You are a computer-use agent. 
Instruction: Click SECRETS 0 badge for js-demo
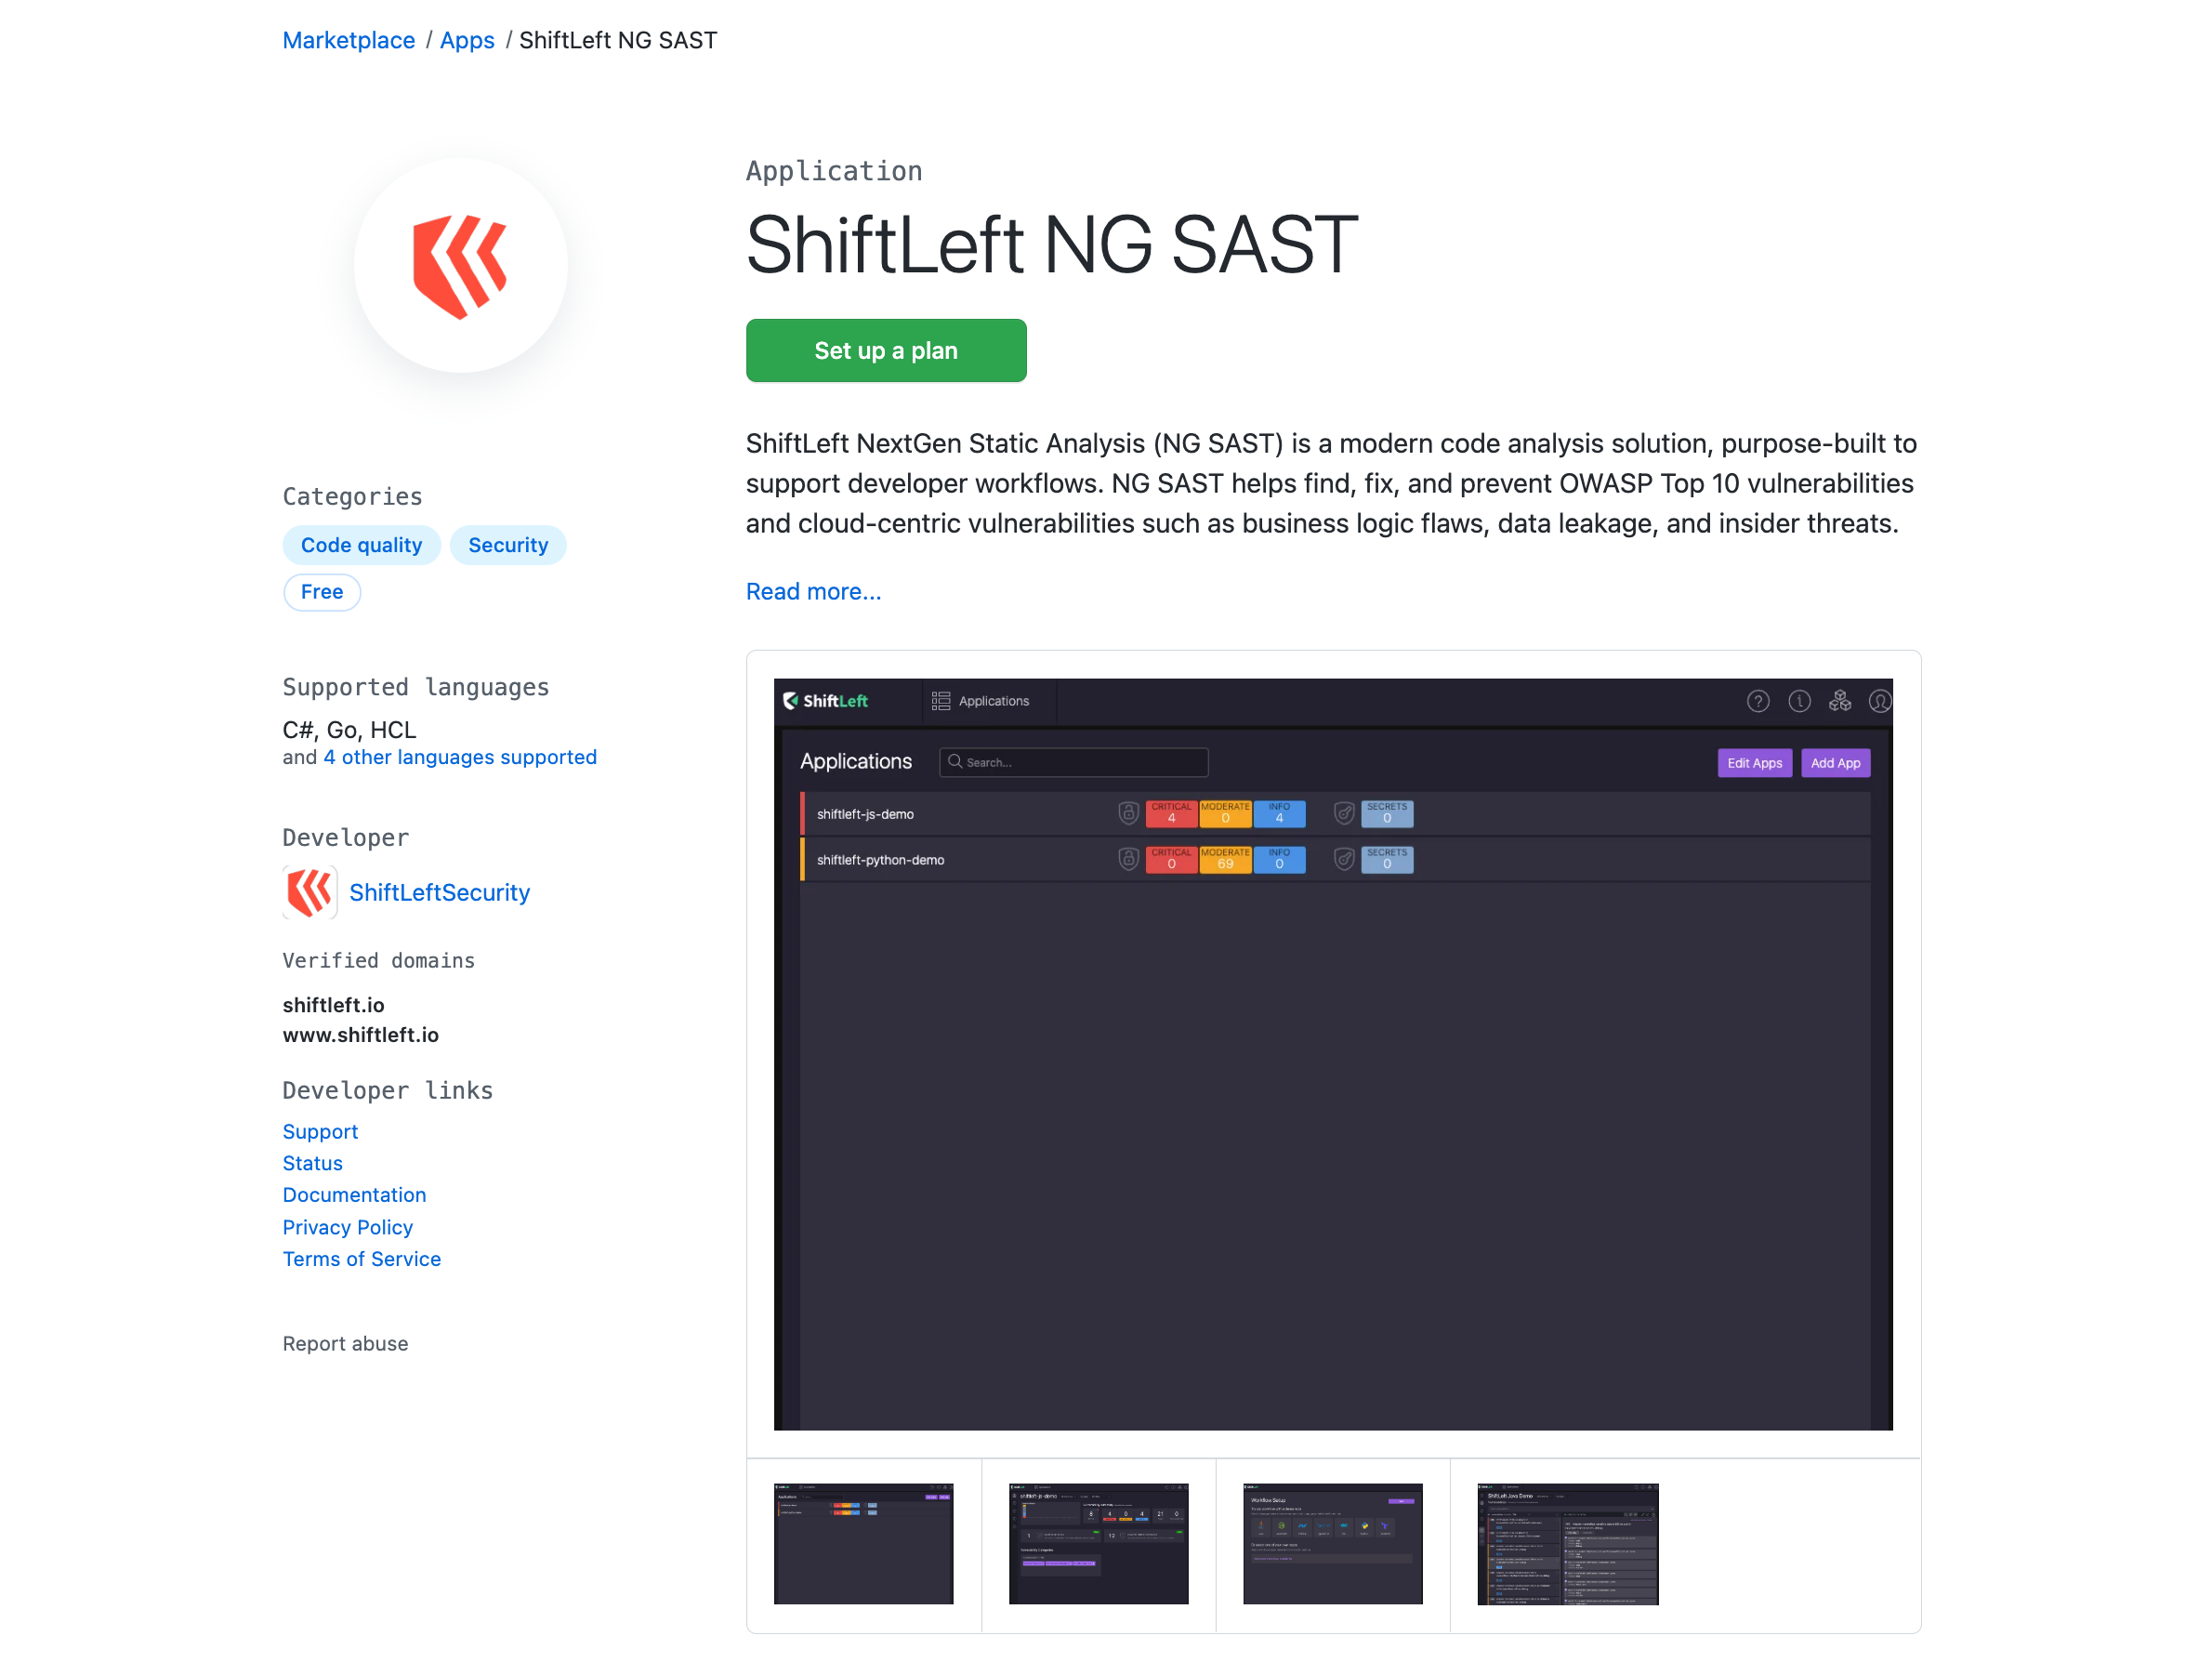coord(1387,814)
